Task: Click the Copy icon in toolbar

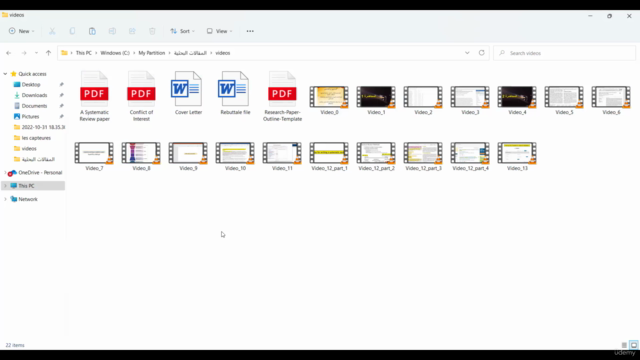Action: coord(72,31)
